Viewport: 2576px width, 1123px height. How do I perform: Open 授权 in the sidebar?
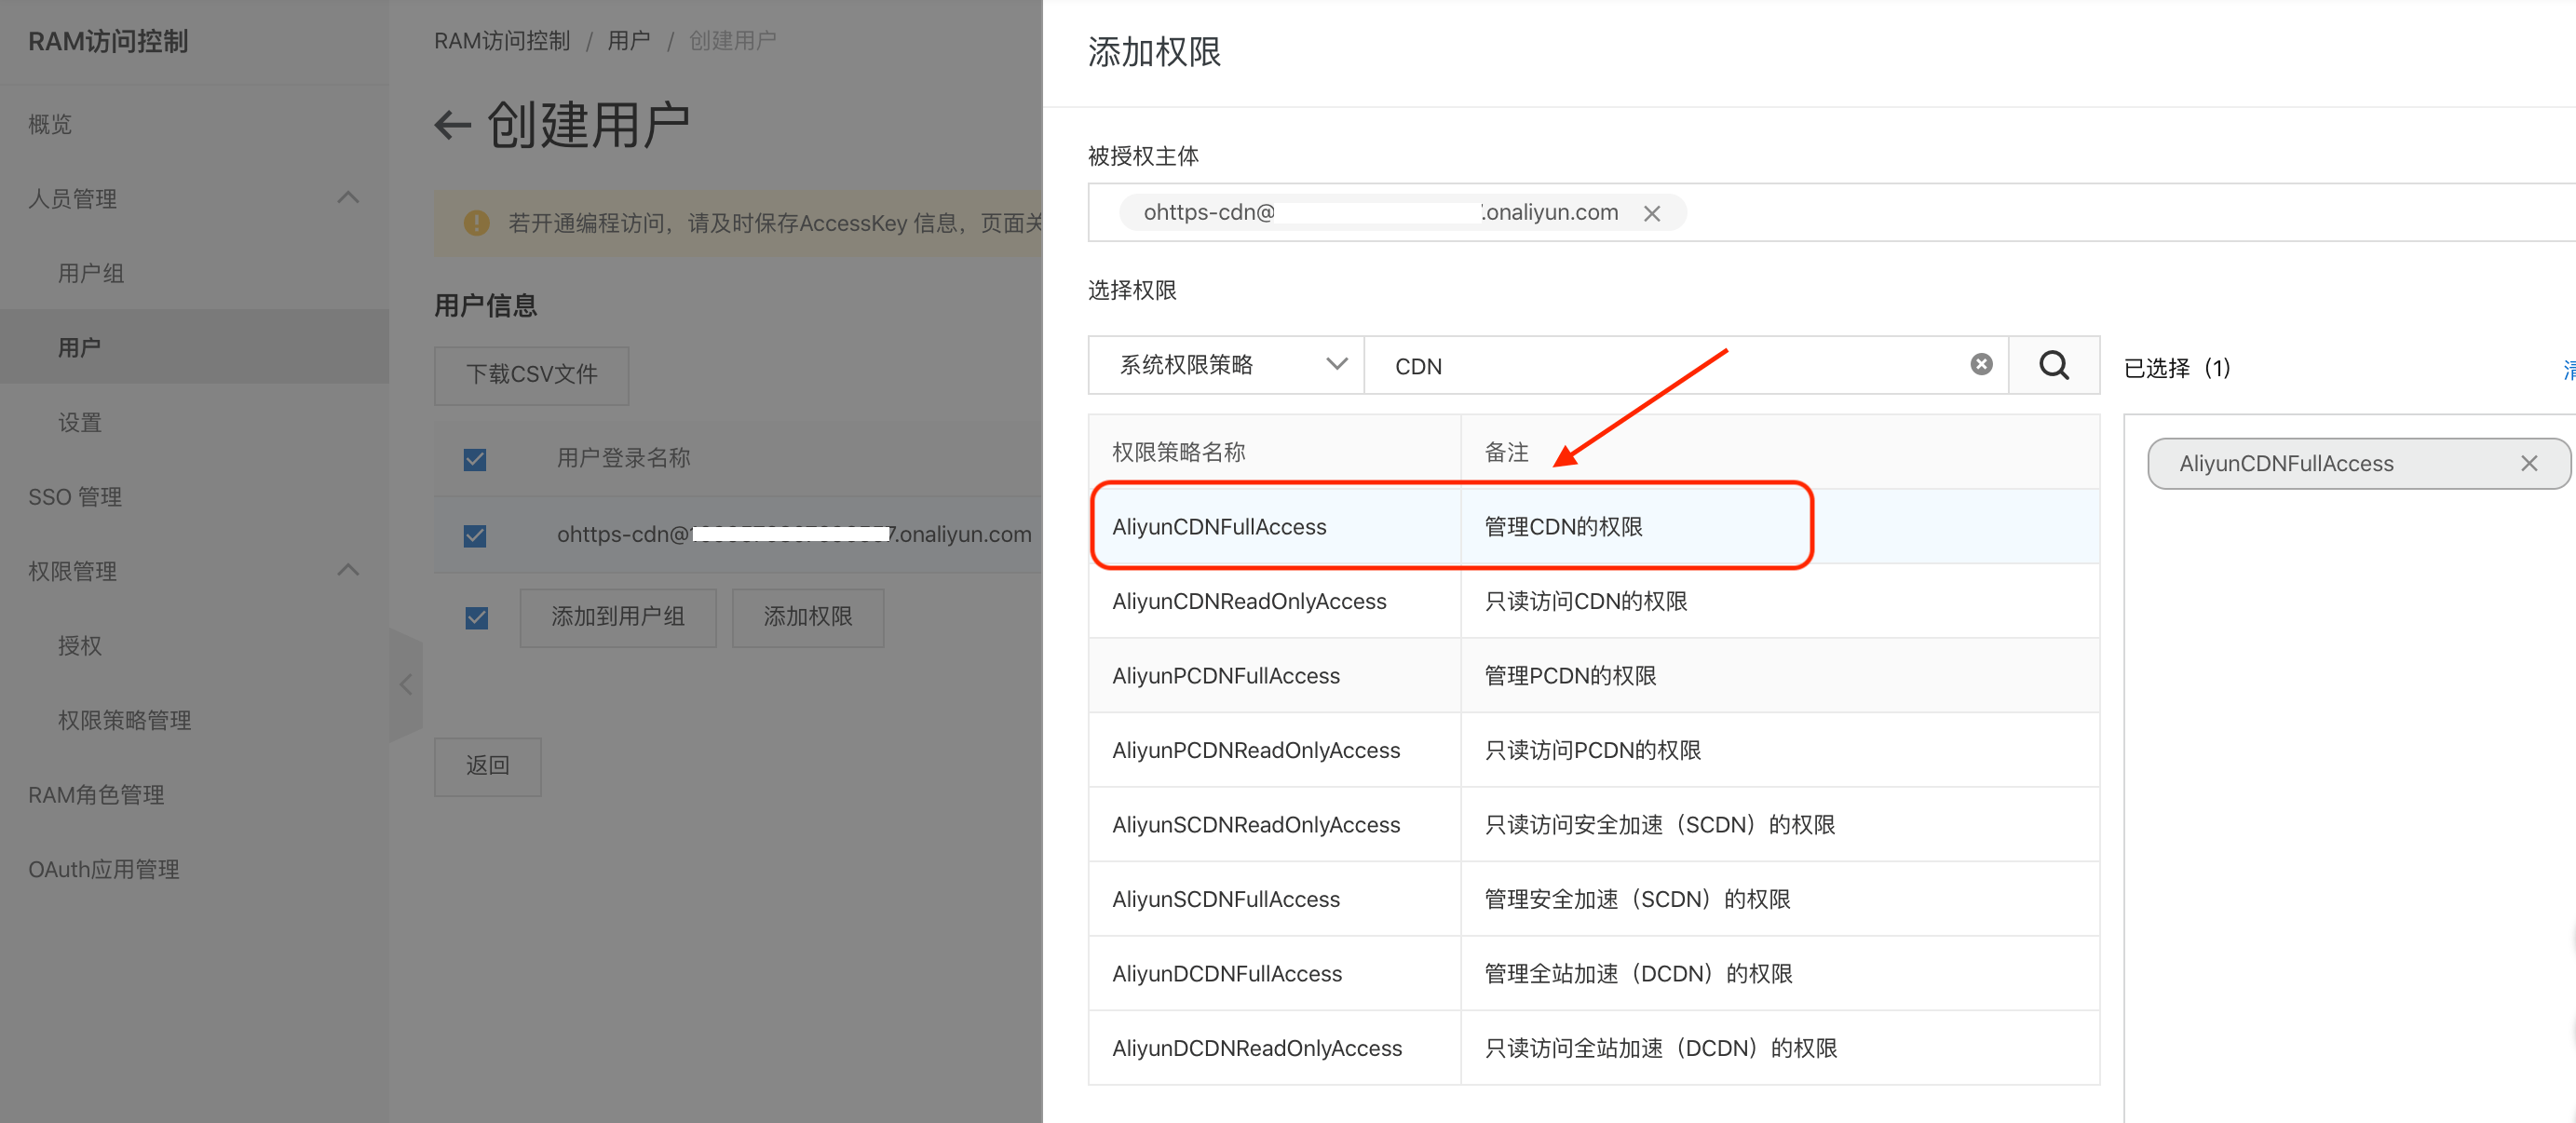coord(79,645)
